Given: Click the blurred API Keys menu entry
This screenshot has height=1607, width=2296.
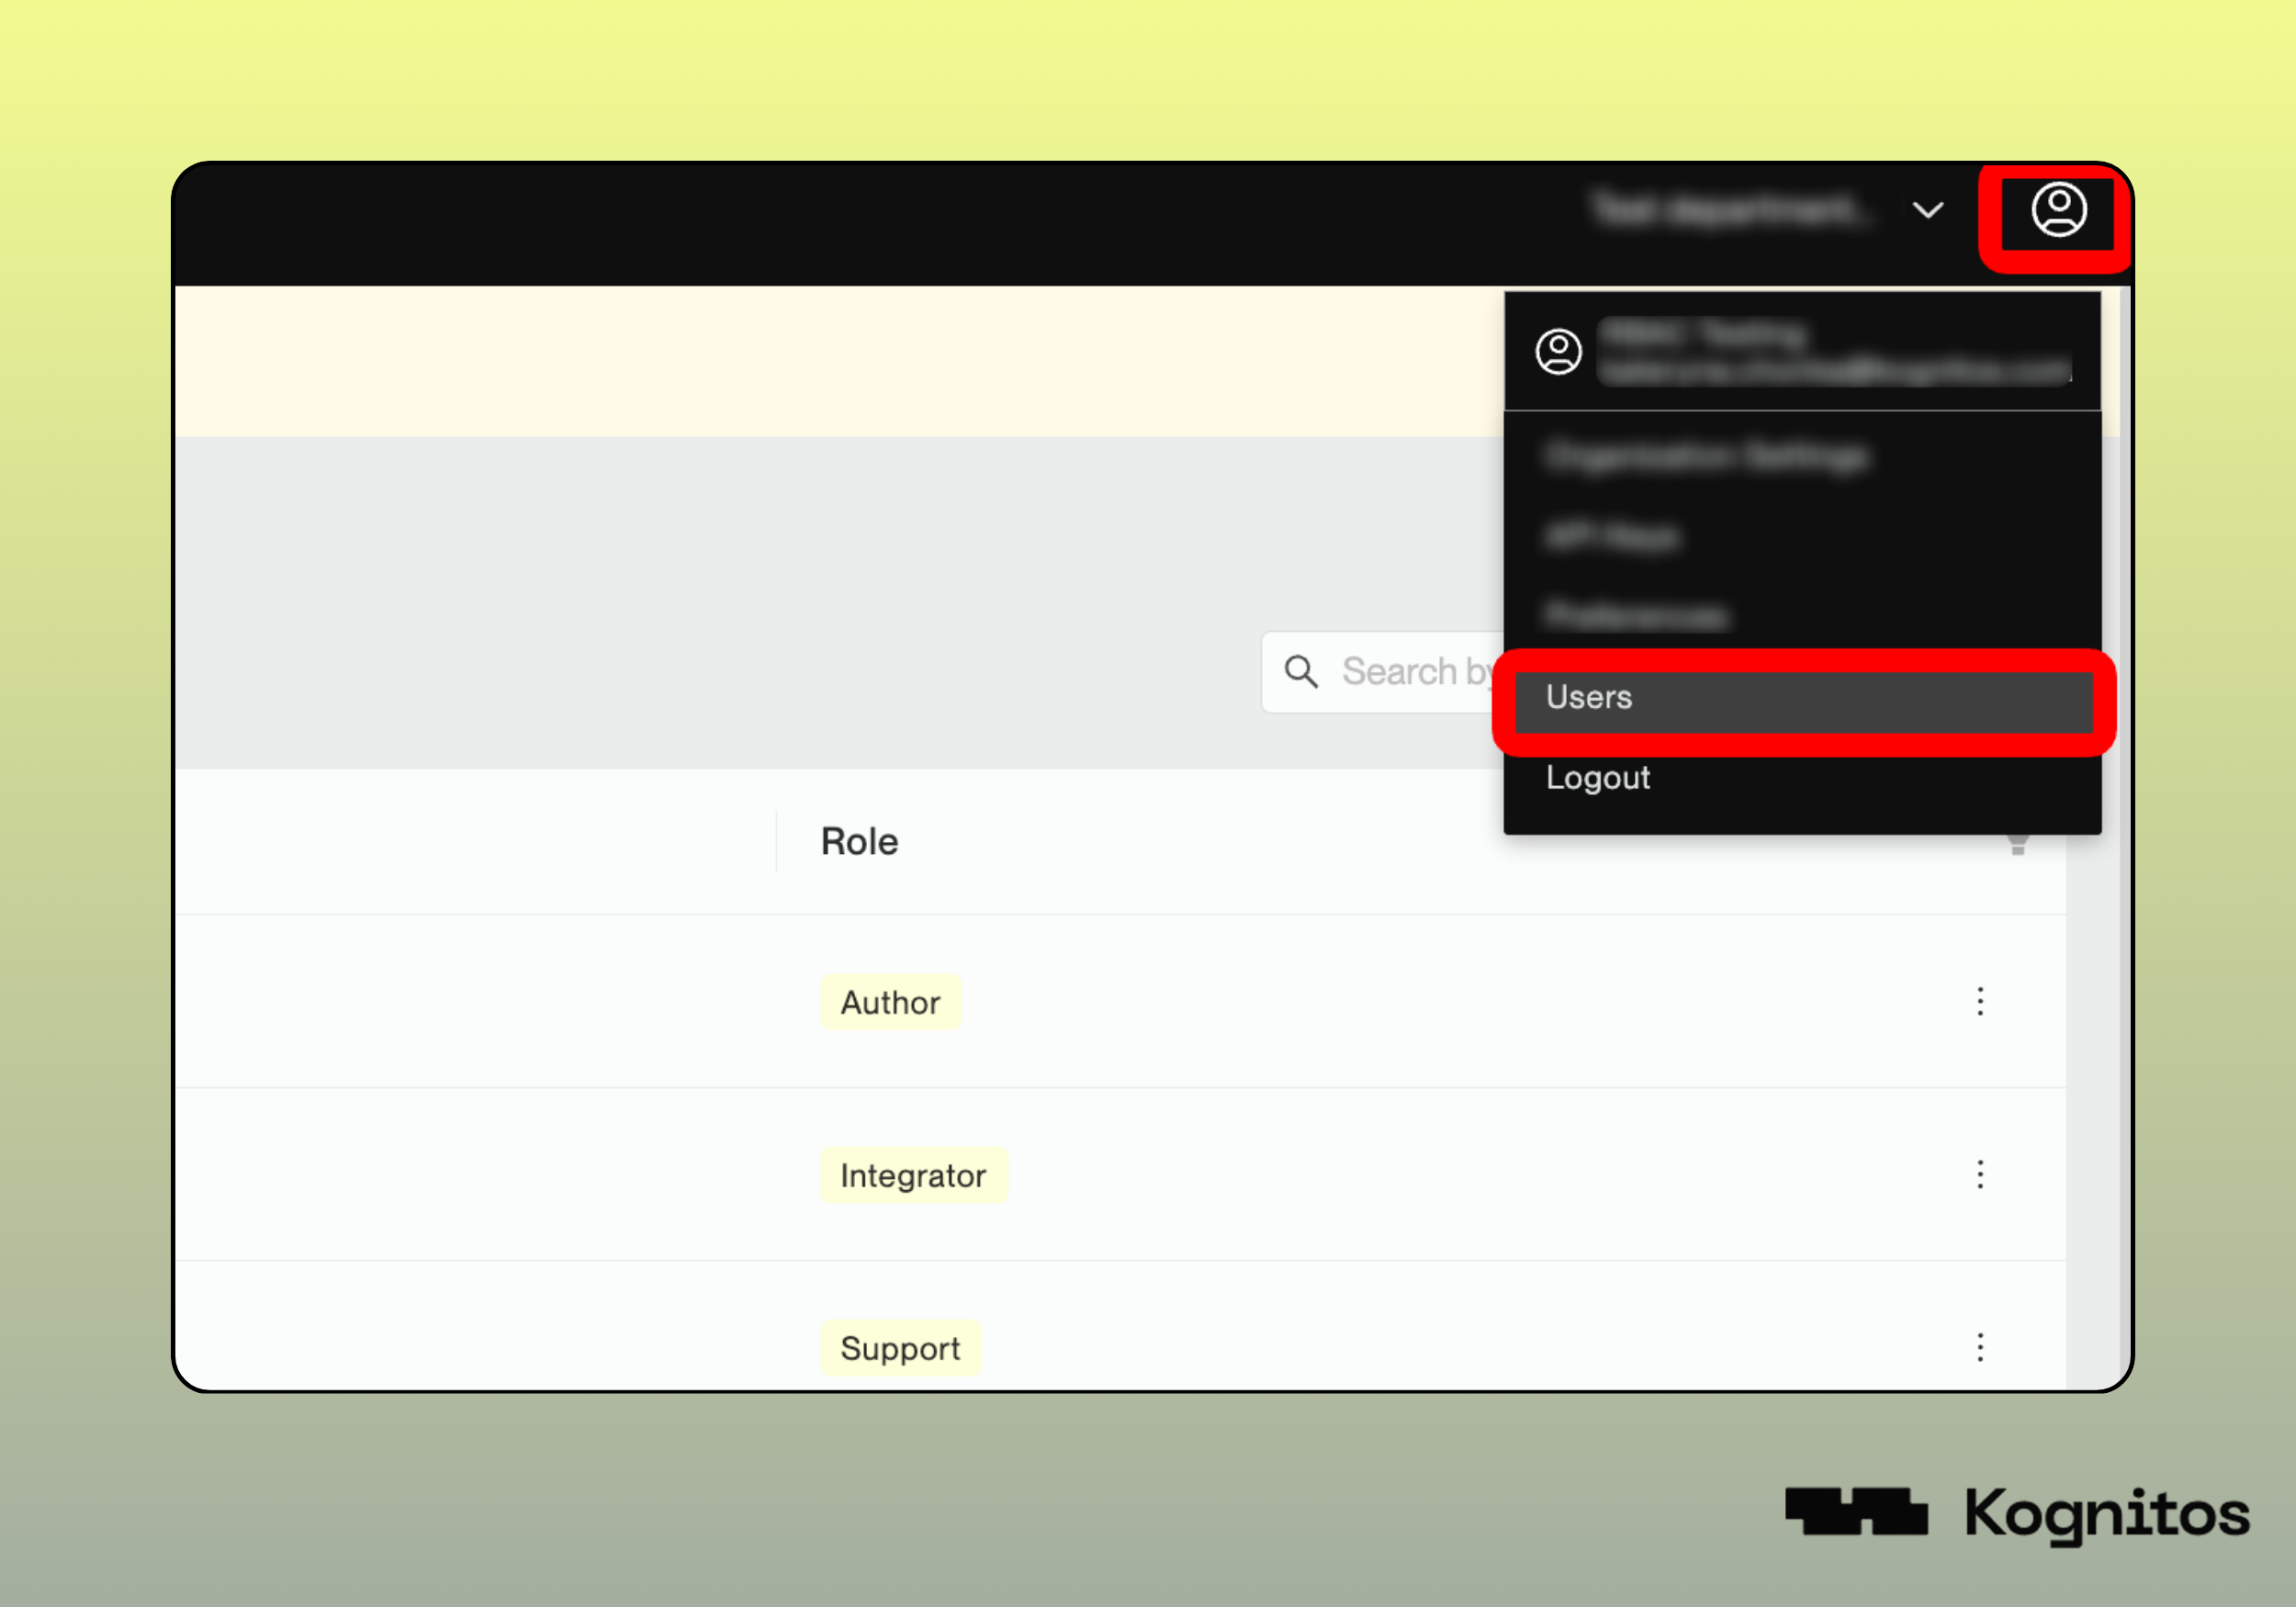Looking at the screenshot, I should click(1612, 536).
